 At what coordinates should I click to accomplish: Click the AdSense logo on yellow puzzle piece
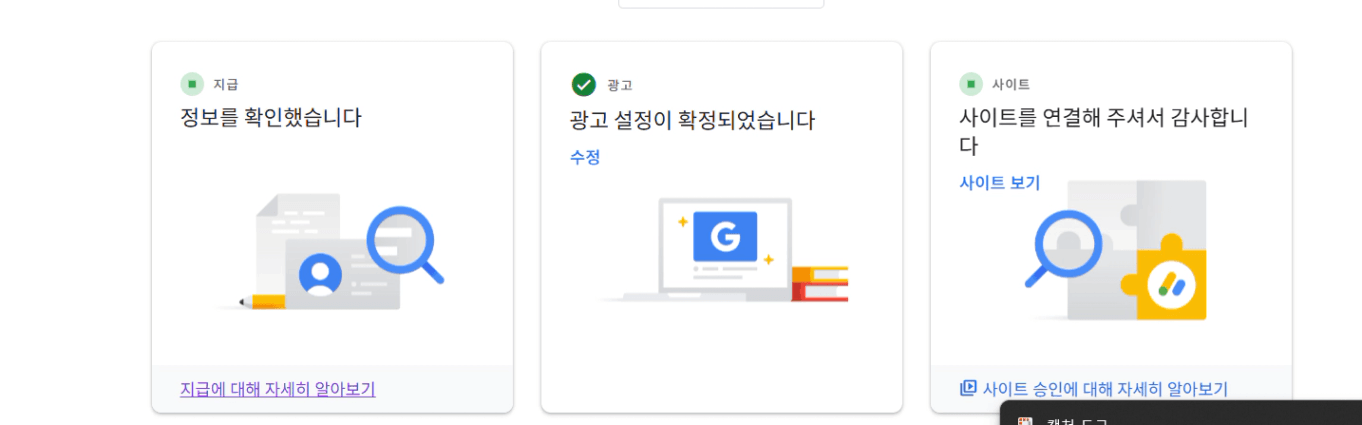[x=1171, y=283]
